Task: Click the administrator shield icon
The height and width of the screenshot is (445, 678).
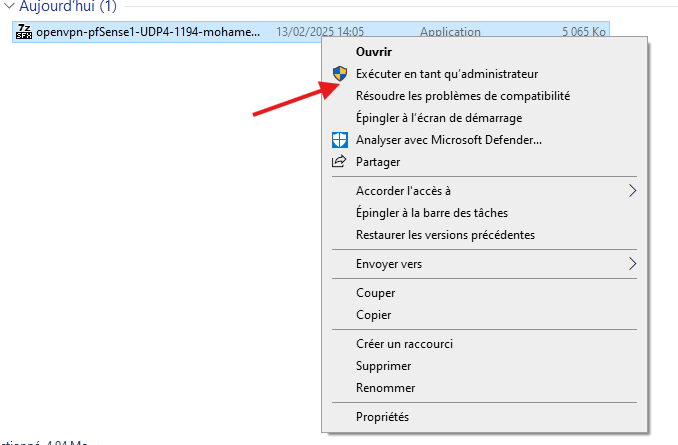Action: [x=340, y=74]
